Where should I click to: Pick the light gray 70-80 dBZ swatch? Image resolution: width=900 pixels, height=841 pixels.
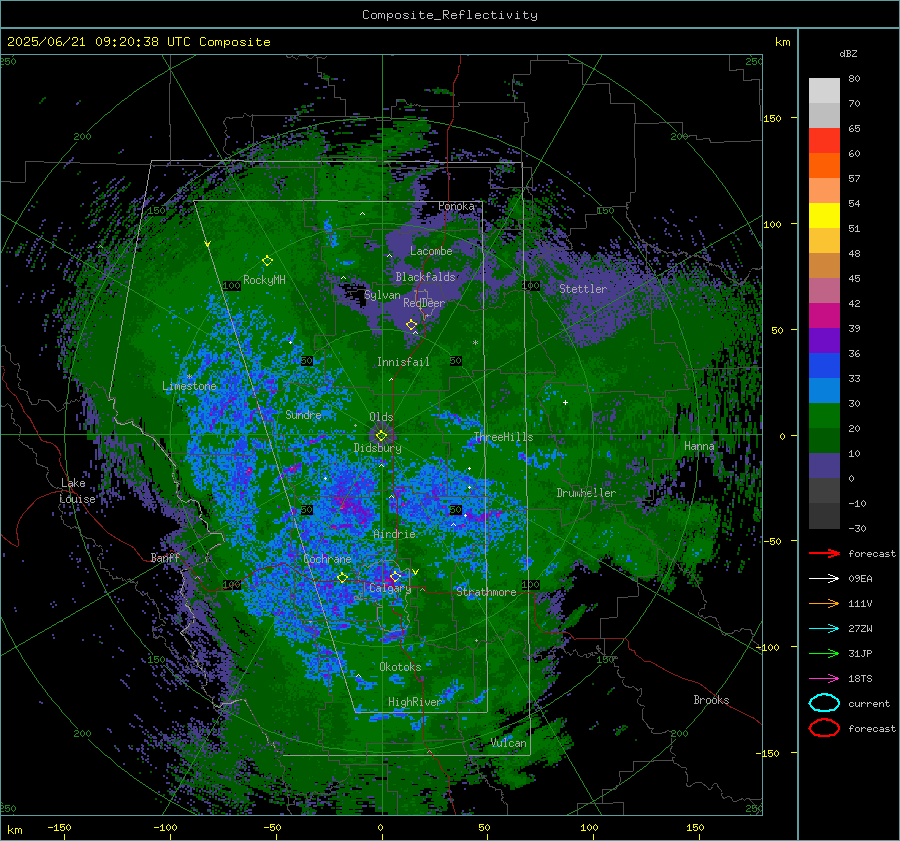point(824,91)
